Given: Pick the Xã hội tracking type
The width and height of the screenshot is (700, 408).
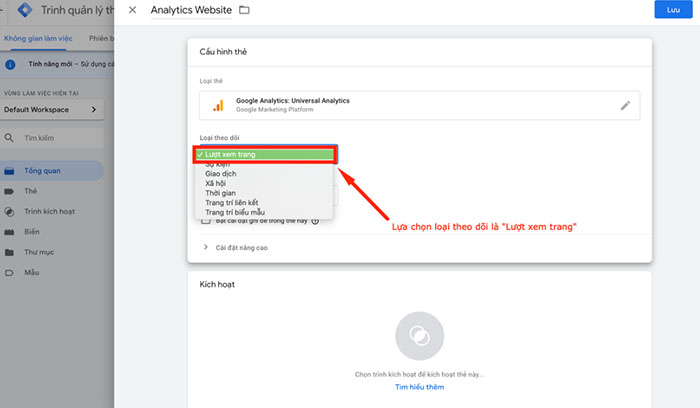Looking at the screenshot, I should (x=215, y=183).
